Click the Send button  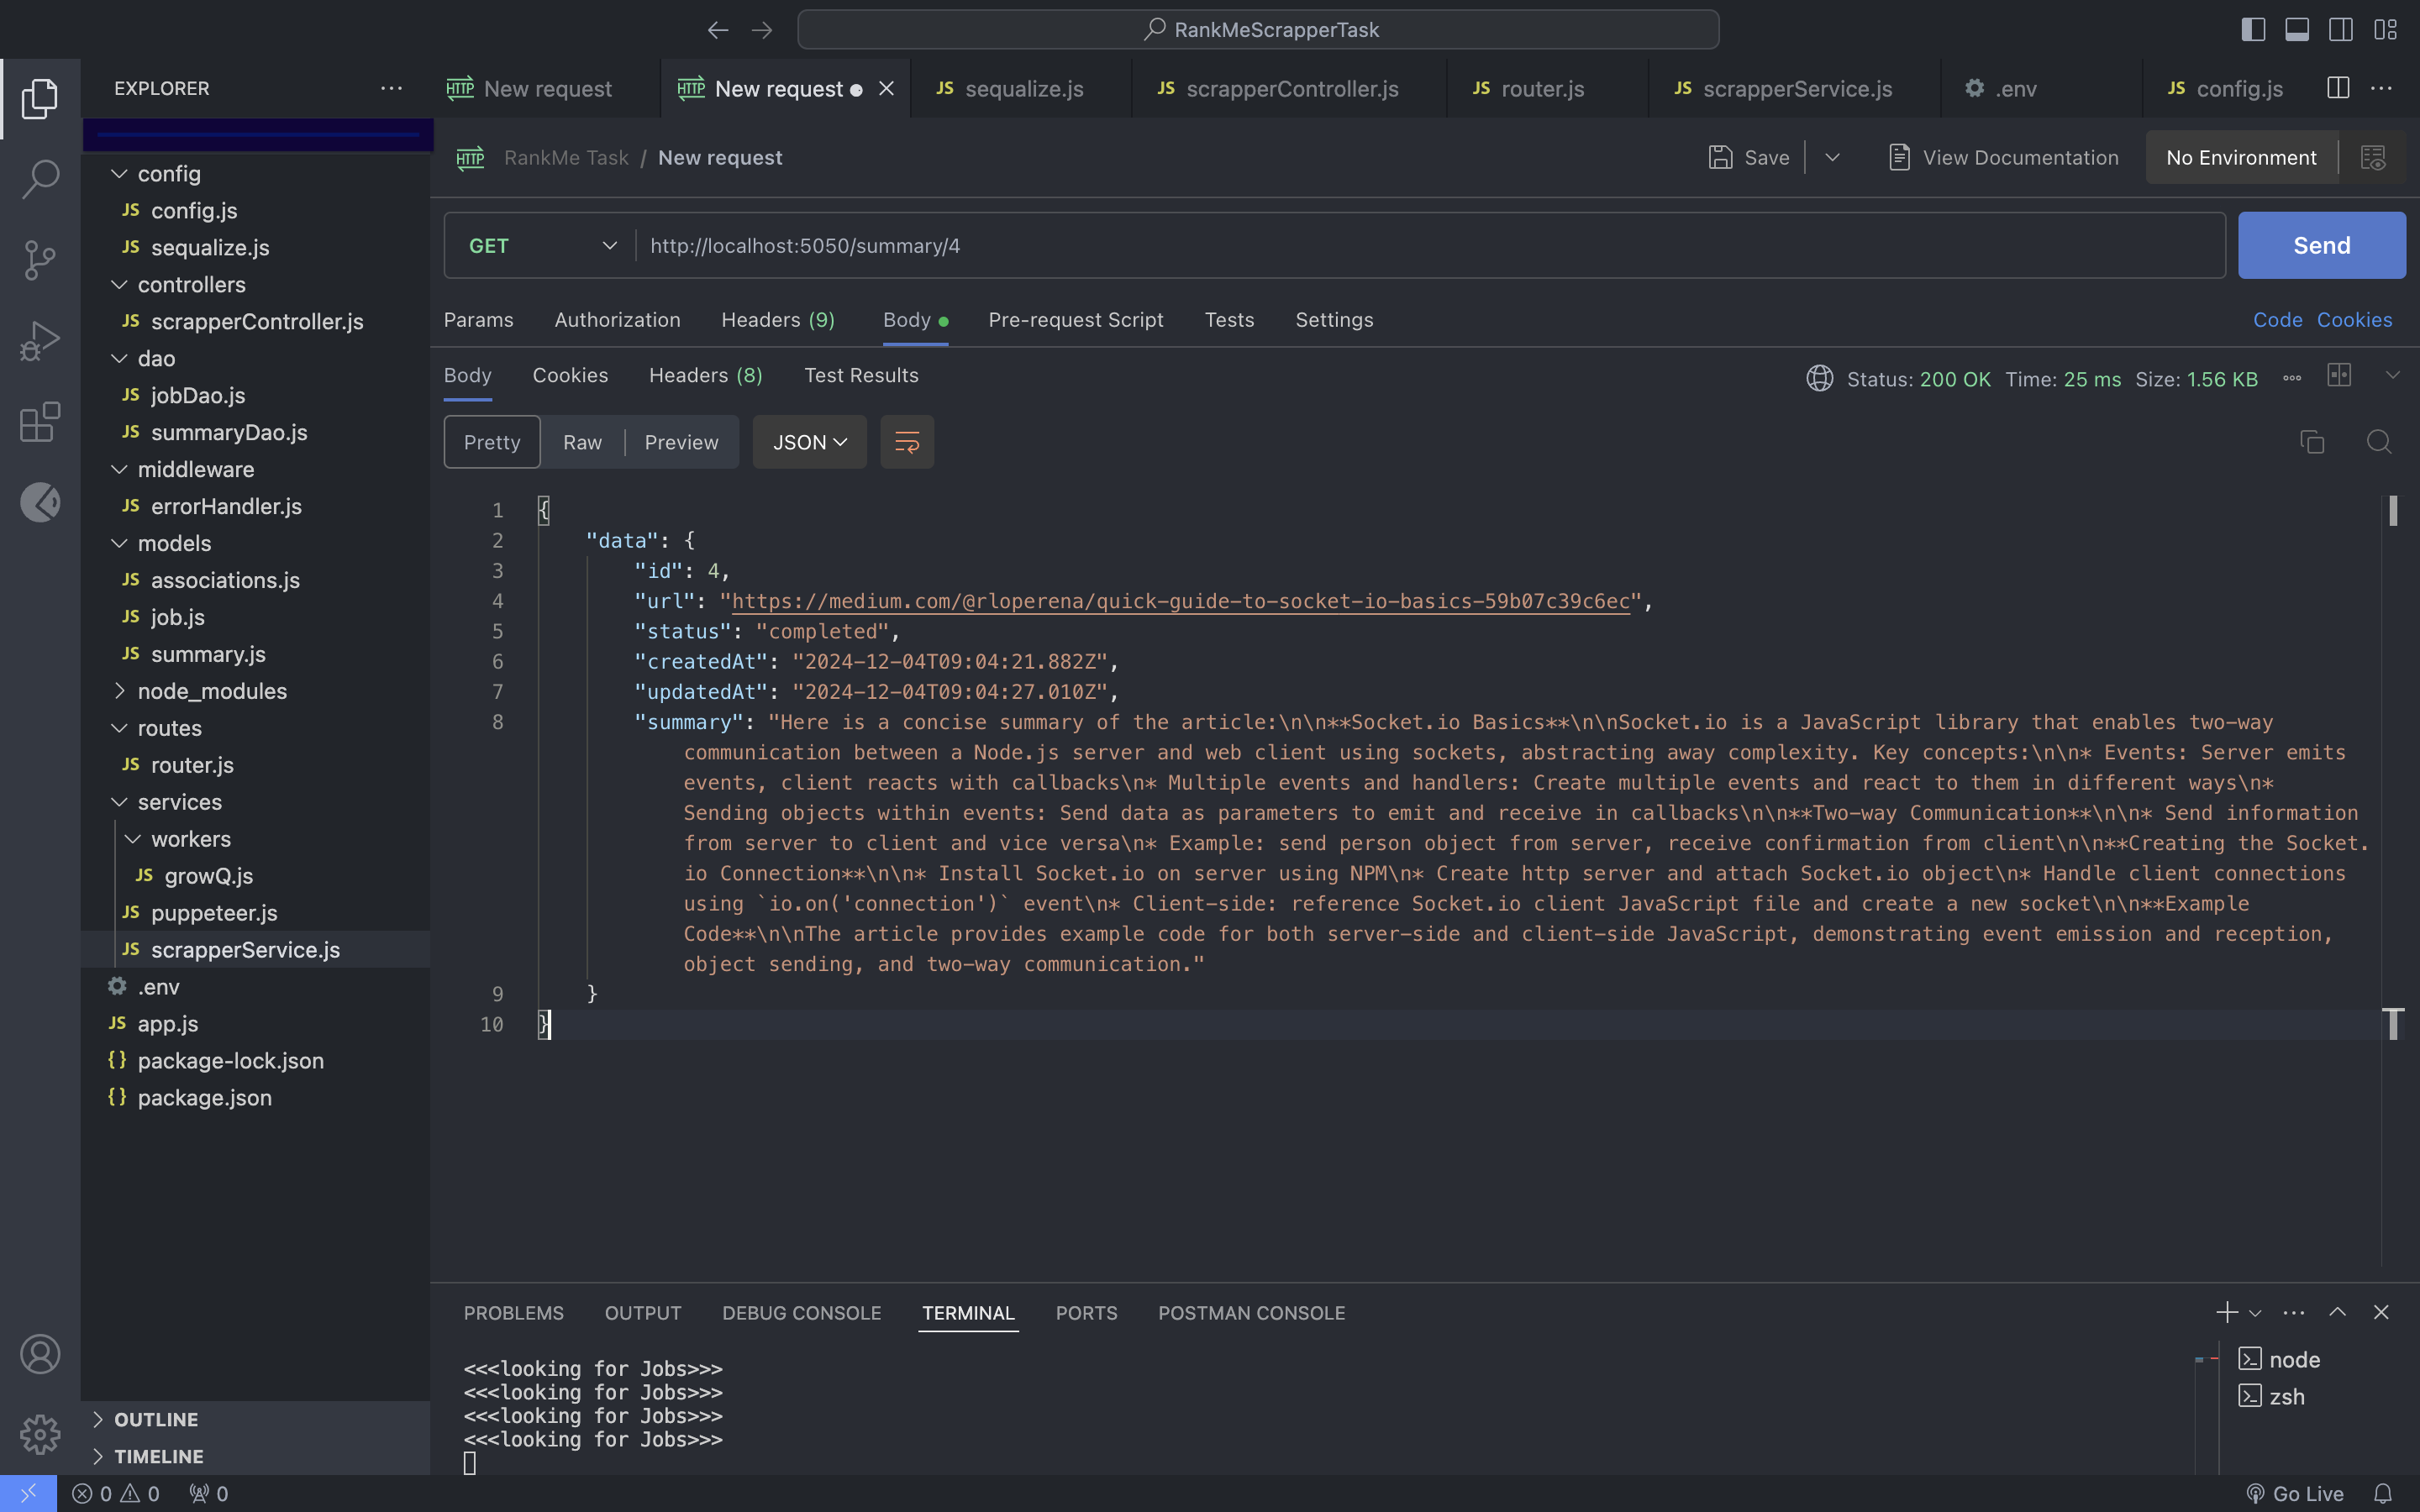(2321, 246)
